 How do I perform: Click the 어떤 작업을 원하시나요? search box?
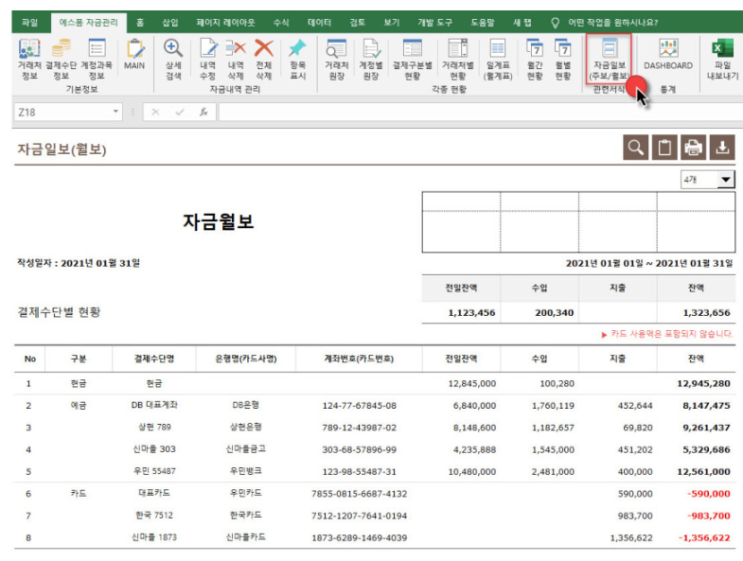point(613,22)
